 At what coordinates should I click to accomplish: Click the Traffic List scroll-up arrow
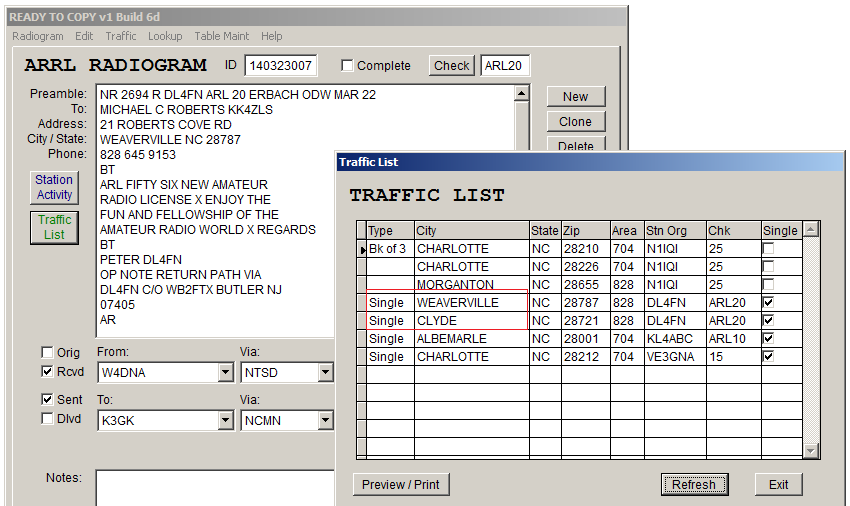810,229
